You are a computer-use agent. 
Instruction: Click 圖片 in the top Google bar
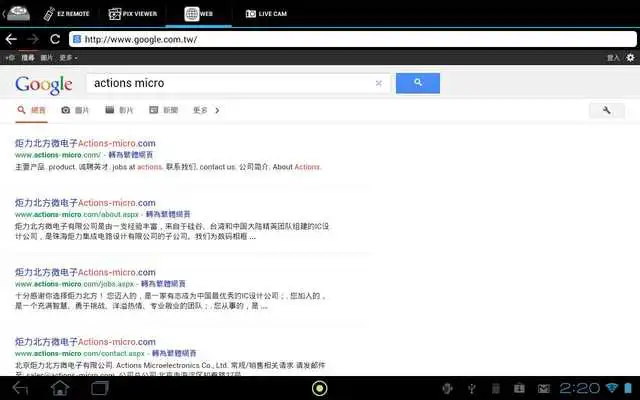click(x=47, y=58)
